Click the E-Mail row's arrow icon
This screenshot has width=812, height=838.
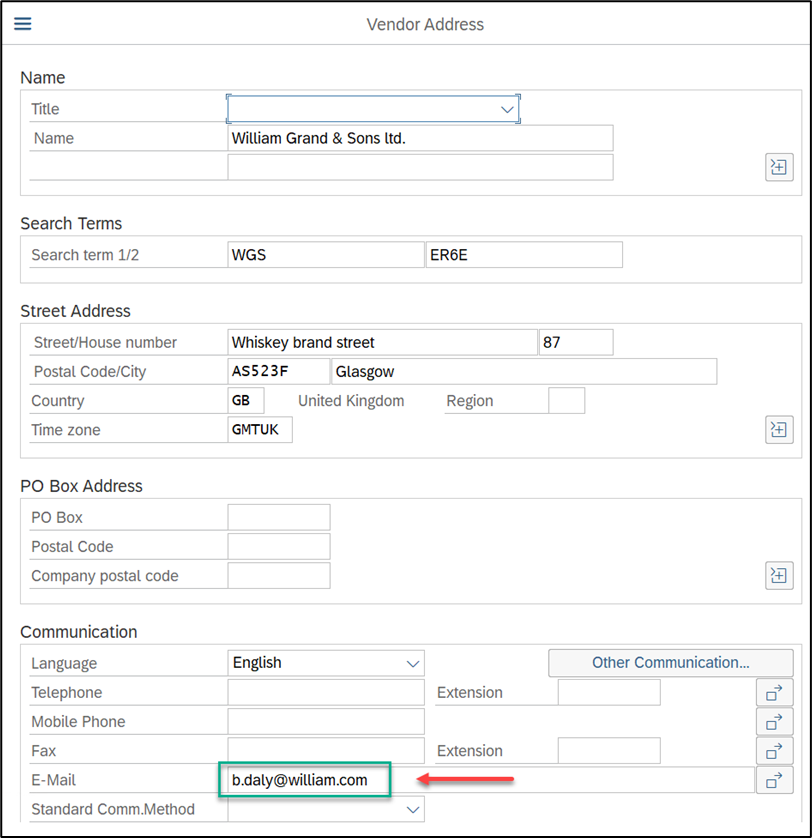(x=773, y=780)
